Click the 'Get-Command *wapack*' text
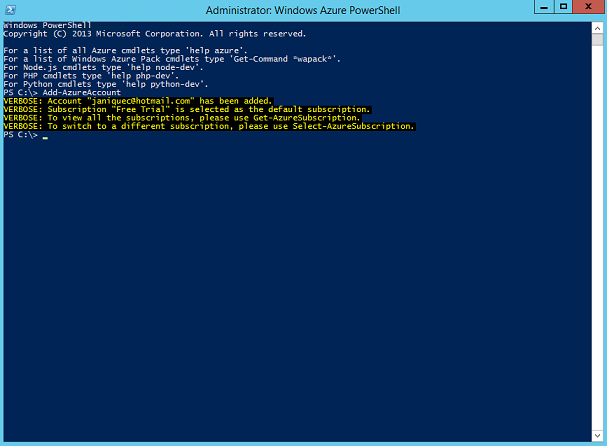 click(x=286, y=59)
